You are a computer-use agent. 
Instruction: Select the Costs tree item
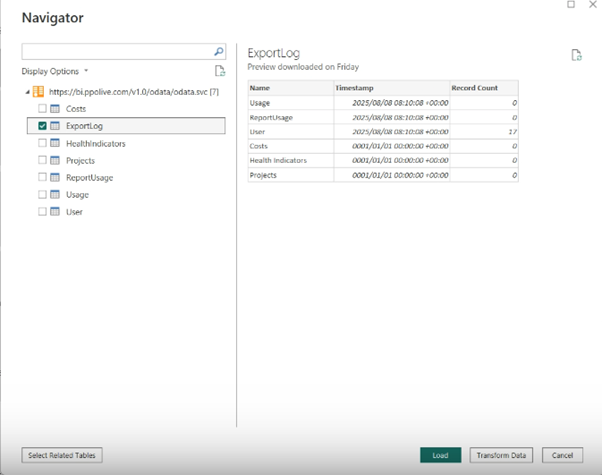(x=126, y=109)
